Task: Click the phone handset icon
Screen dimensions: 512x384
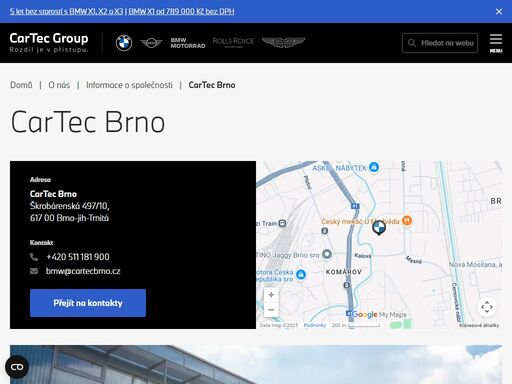Action: pos(34,257)
